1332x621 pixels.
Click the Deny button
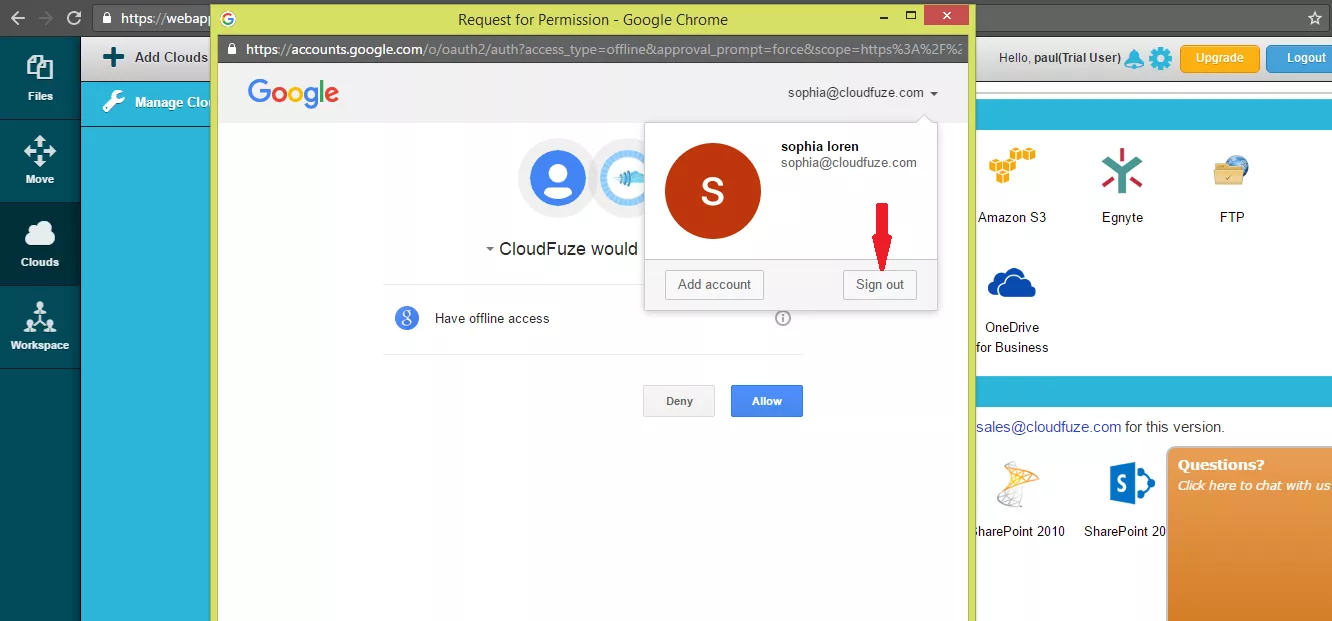click(x=679, y=401)
